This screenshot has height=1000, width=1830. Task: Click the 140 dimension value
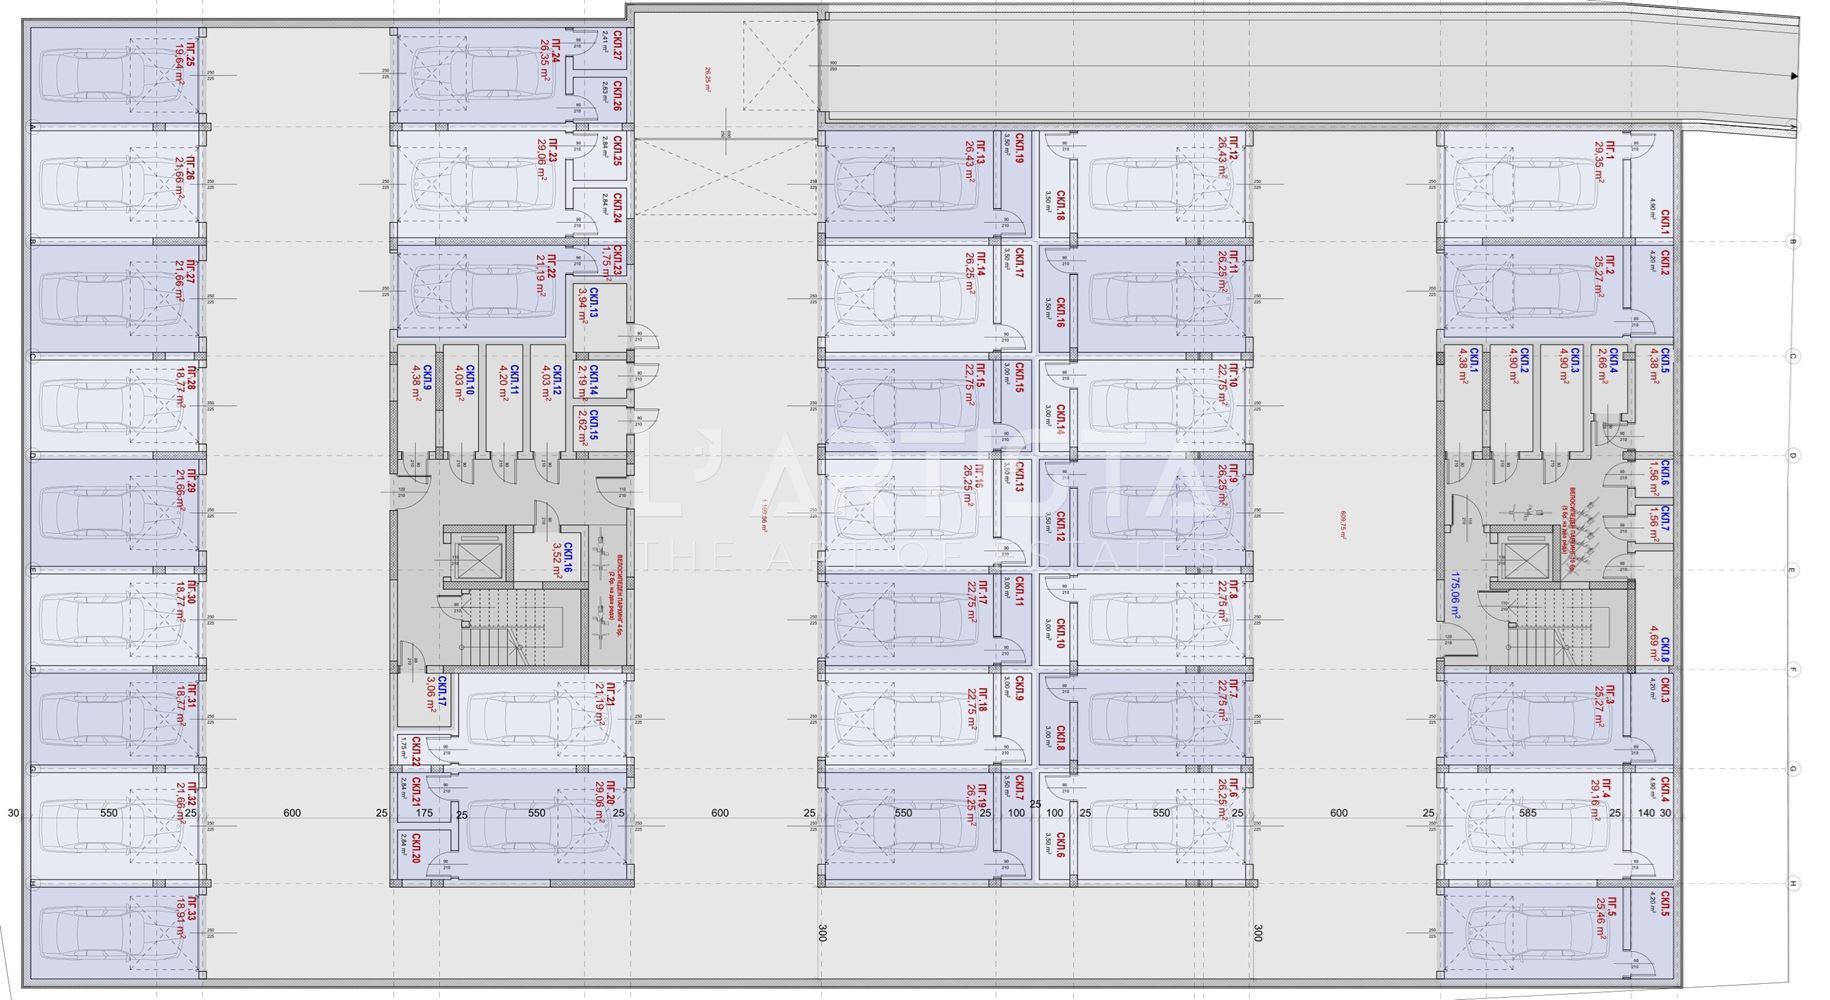[x=1646, y=813]
